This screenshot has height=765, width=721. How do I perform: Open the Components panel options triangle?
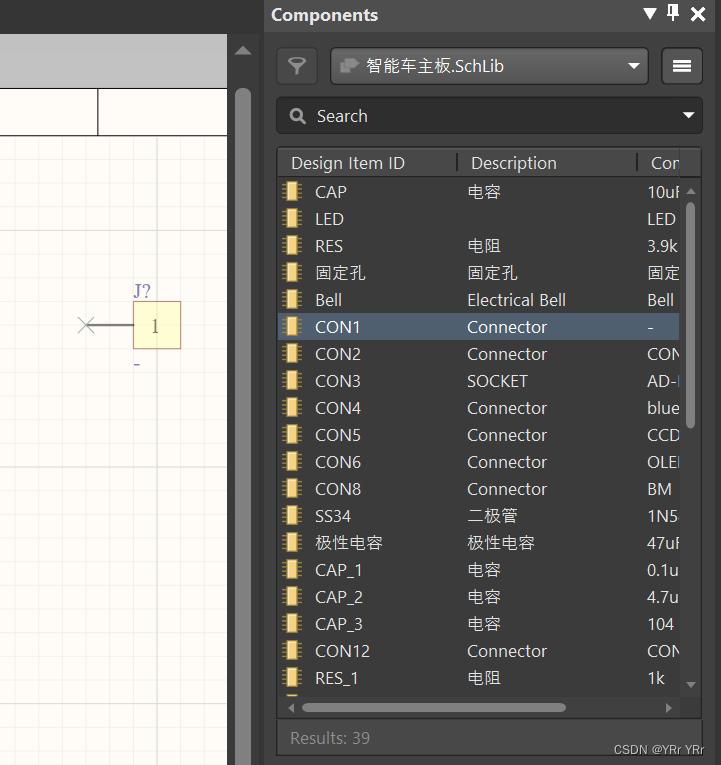pos(649,14)
